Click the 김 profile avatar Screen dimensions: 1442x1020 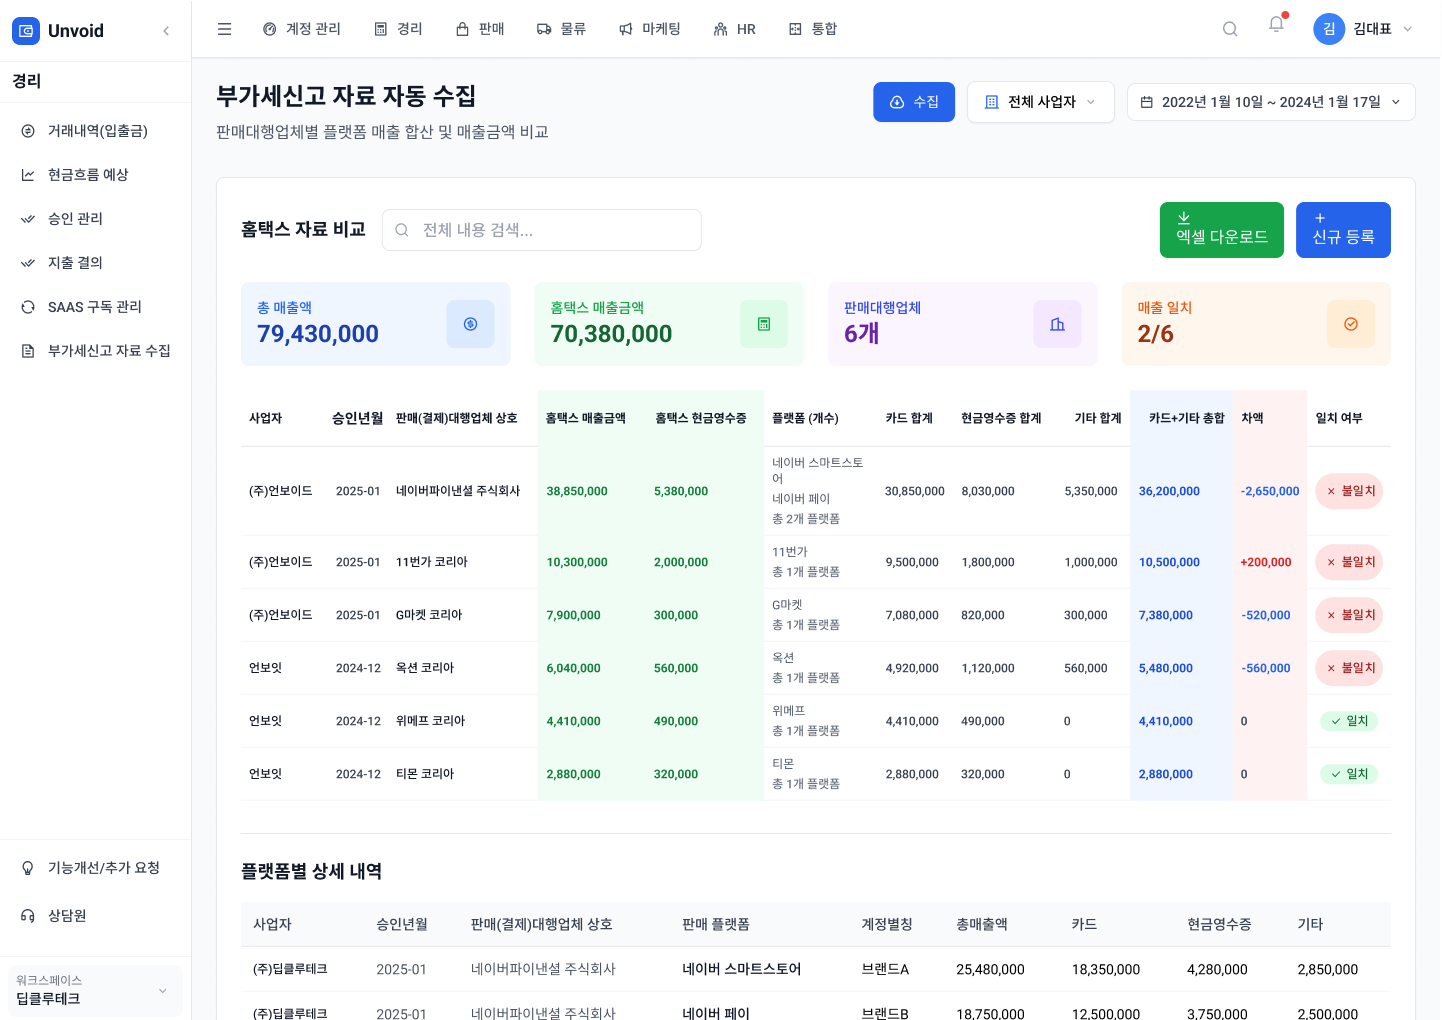click(1329, 29)
